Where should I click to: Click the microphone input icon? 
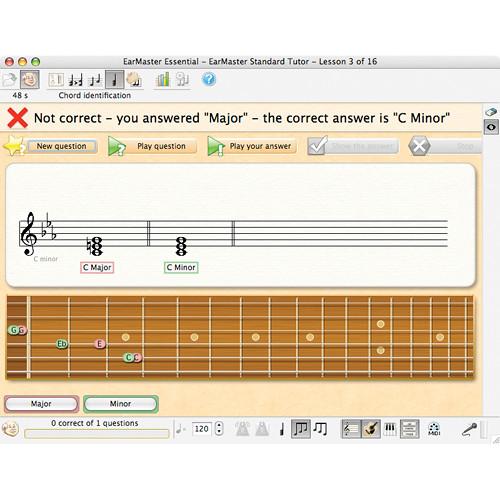click(x=469, y=429)
